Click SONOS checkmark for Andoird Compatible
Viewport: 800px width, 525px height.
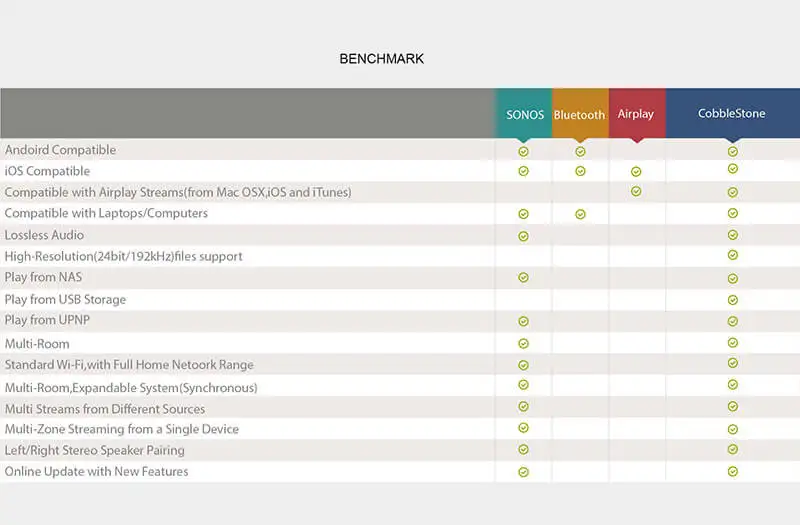click(523, 152)
